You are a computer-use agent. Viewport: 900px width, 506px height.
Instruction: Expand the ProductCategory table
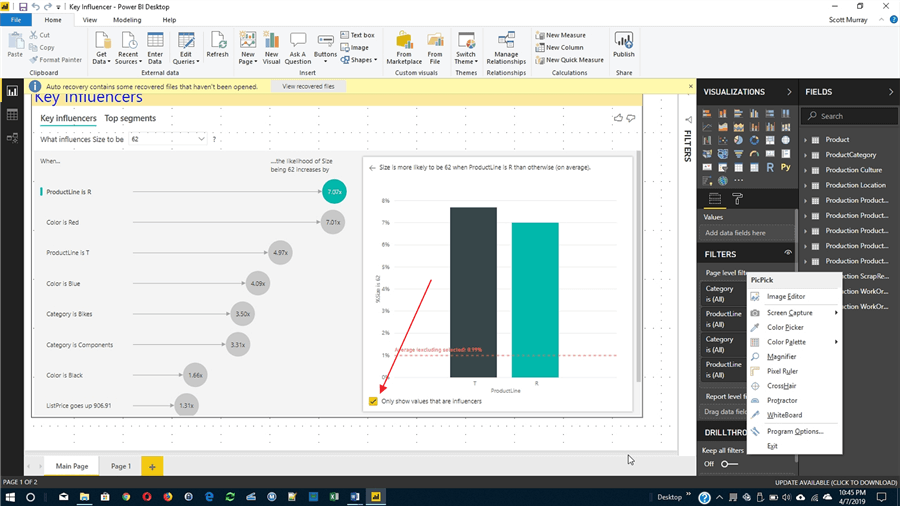(805, 155)
